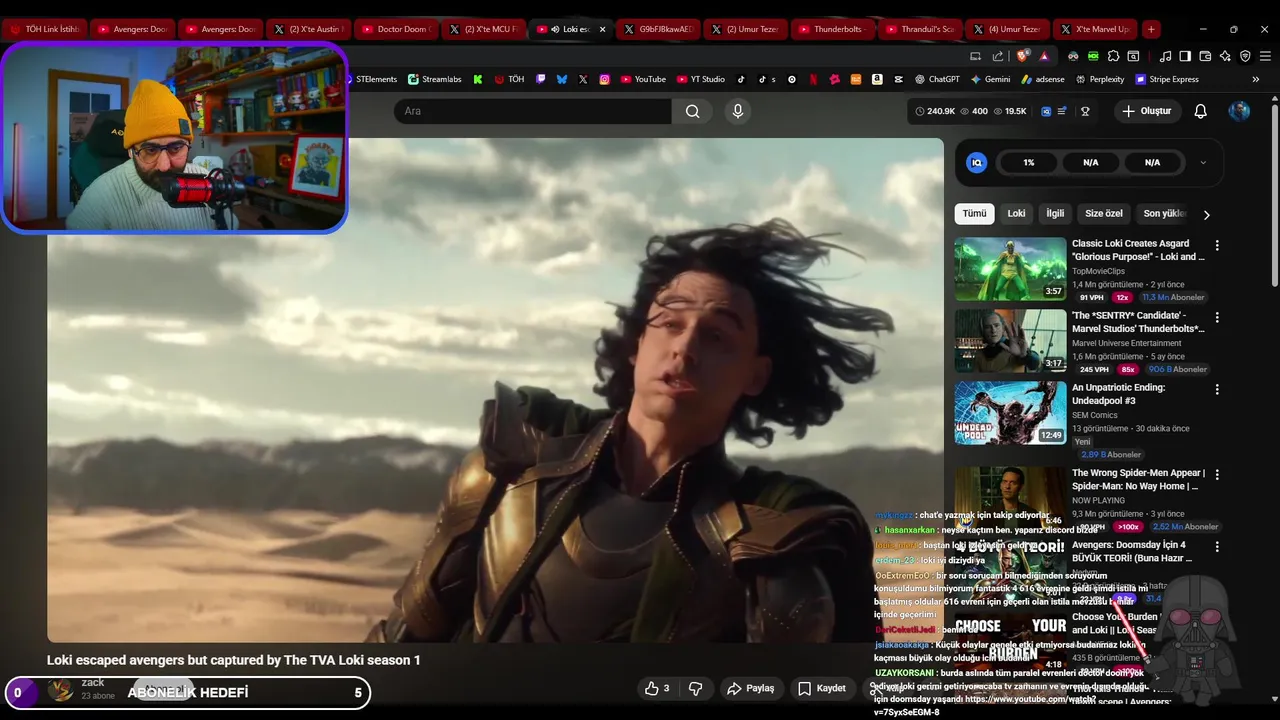Open Brave Shields lion icon
Image resolution: width=1280 pixels, height=720 pixels.
1022,56
